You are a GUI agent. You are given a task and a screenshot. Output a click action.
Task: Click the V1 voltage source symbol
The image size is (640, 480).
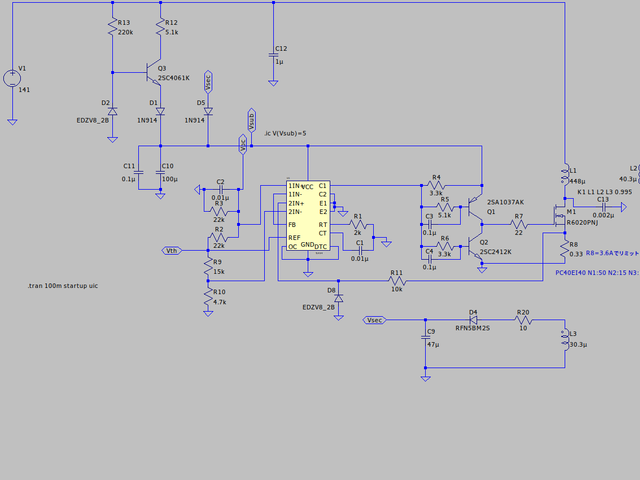pos(12,76)
